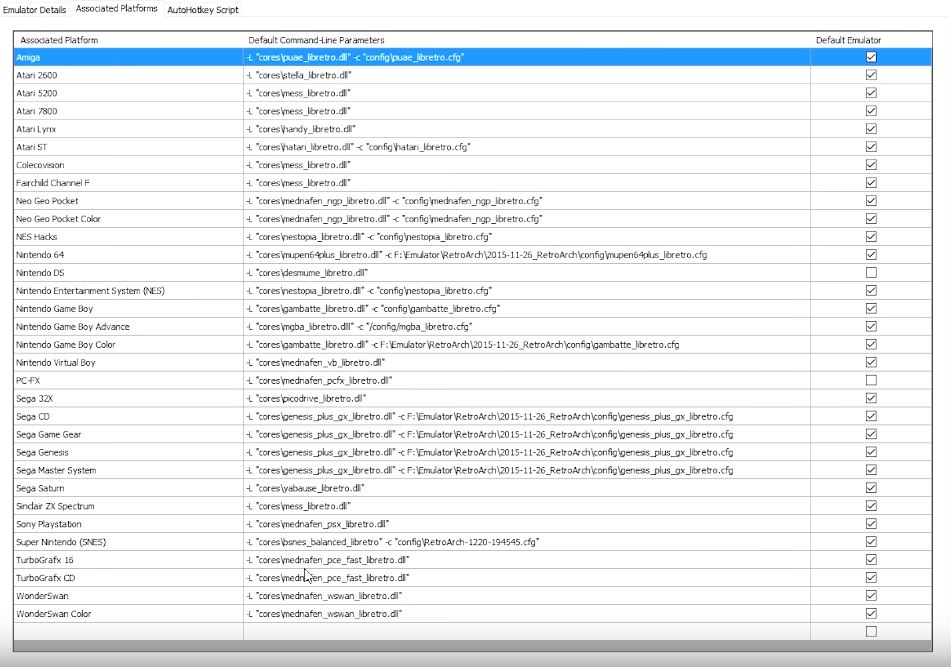
Task: Select the Nintendo Game Boy Advance cell
Action: pyautogui.click(x=128, y=326)
